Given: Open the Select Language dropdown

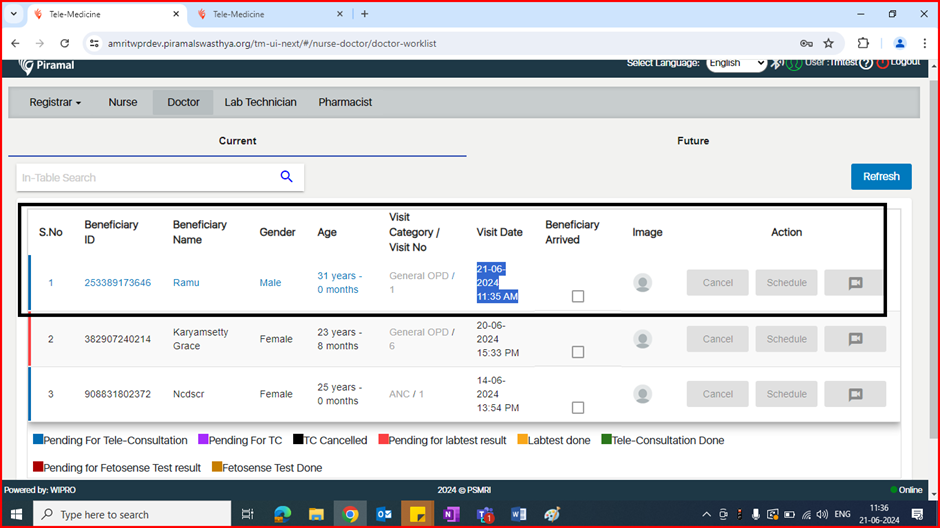Looking at the screenshot, I should tap(736, 63).
